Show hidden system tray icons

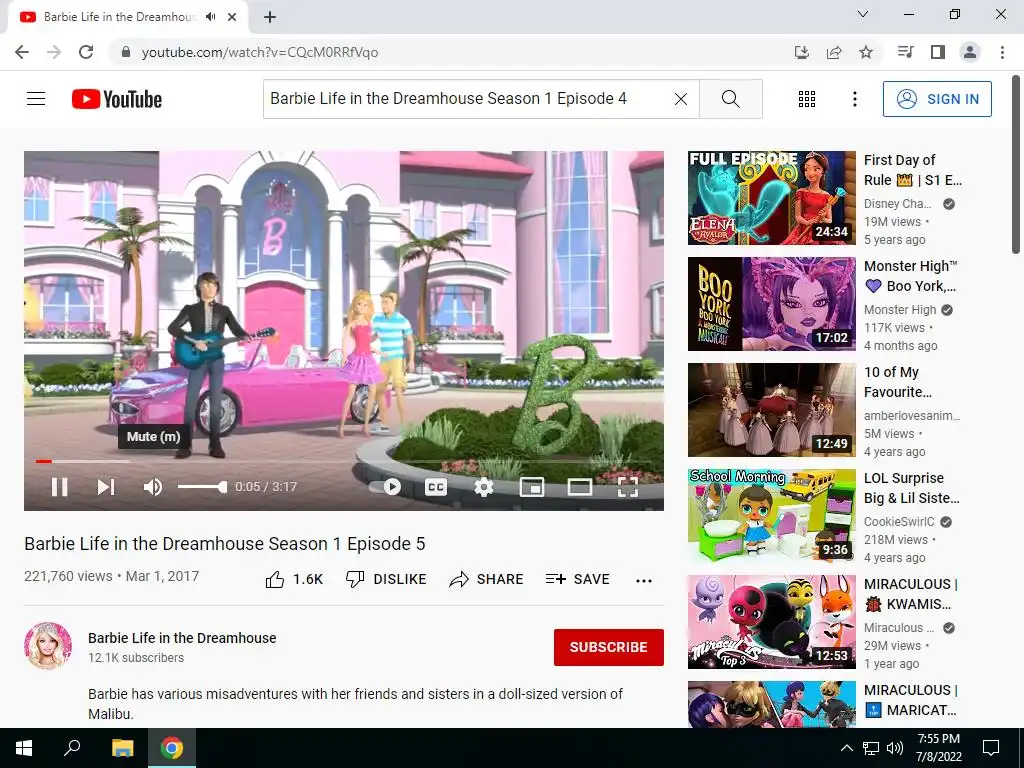pyautogui.click(x=846, y=748)
